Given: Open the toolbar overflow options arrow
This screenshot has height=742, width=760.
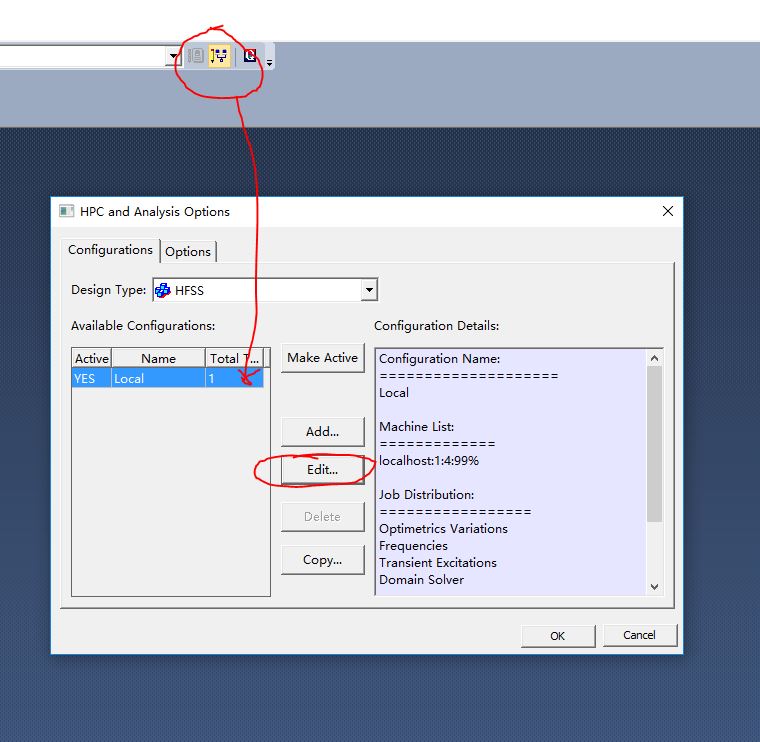Looking at the screenshot, I should [269, 62].
